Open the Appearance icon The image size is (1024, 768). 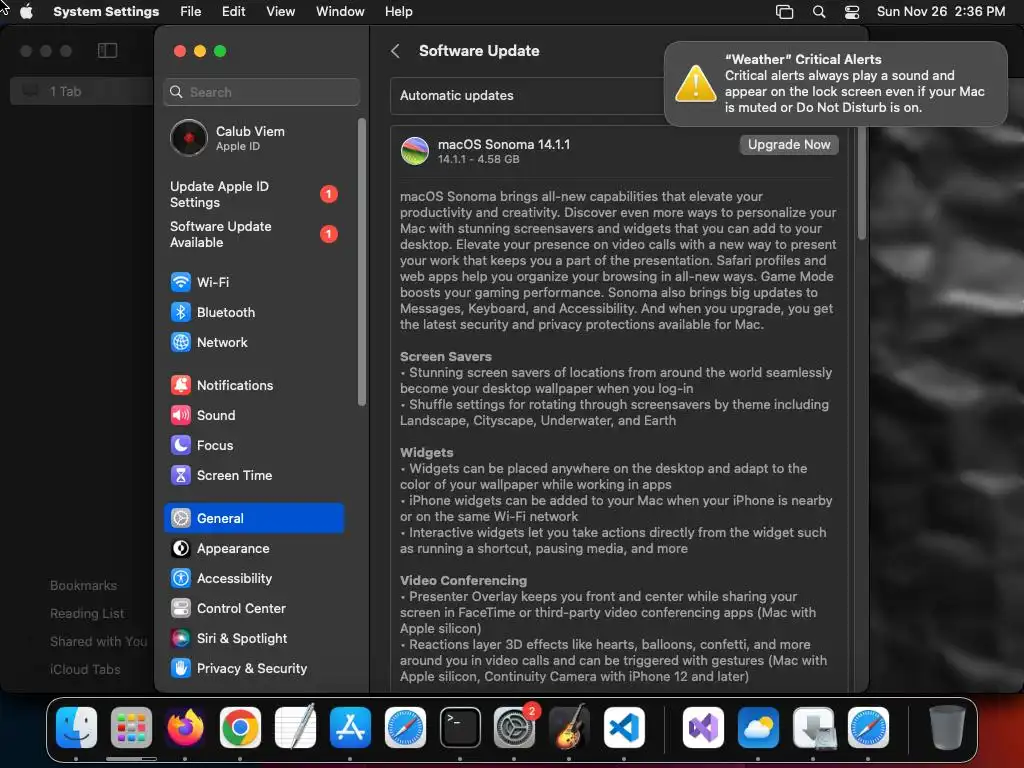[x=181, y=549]
